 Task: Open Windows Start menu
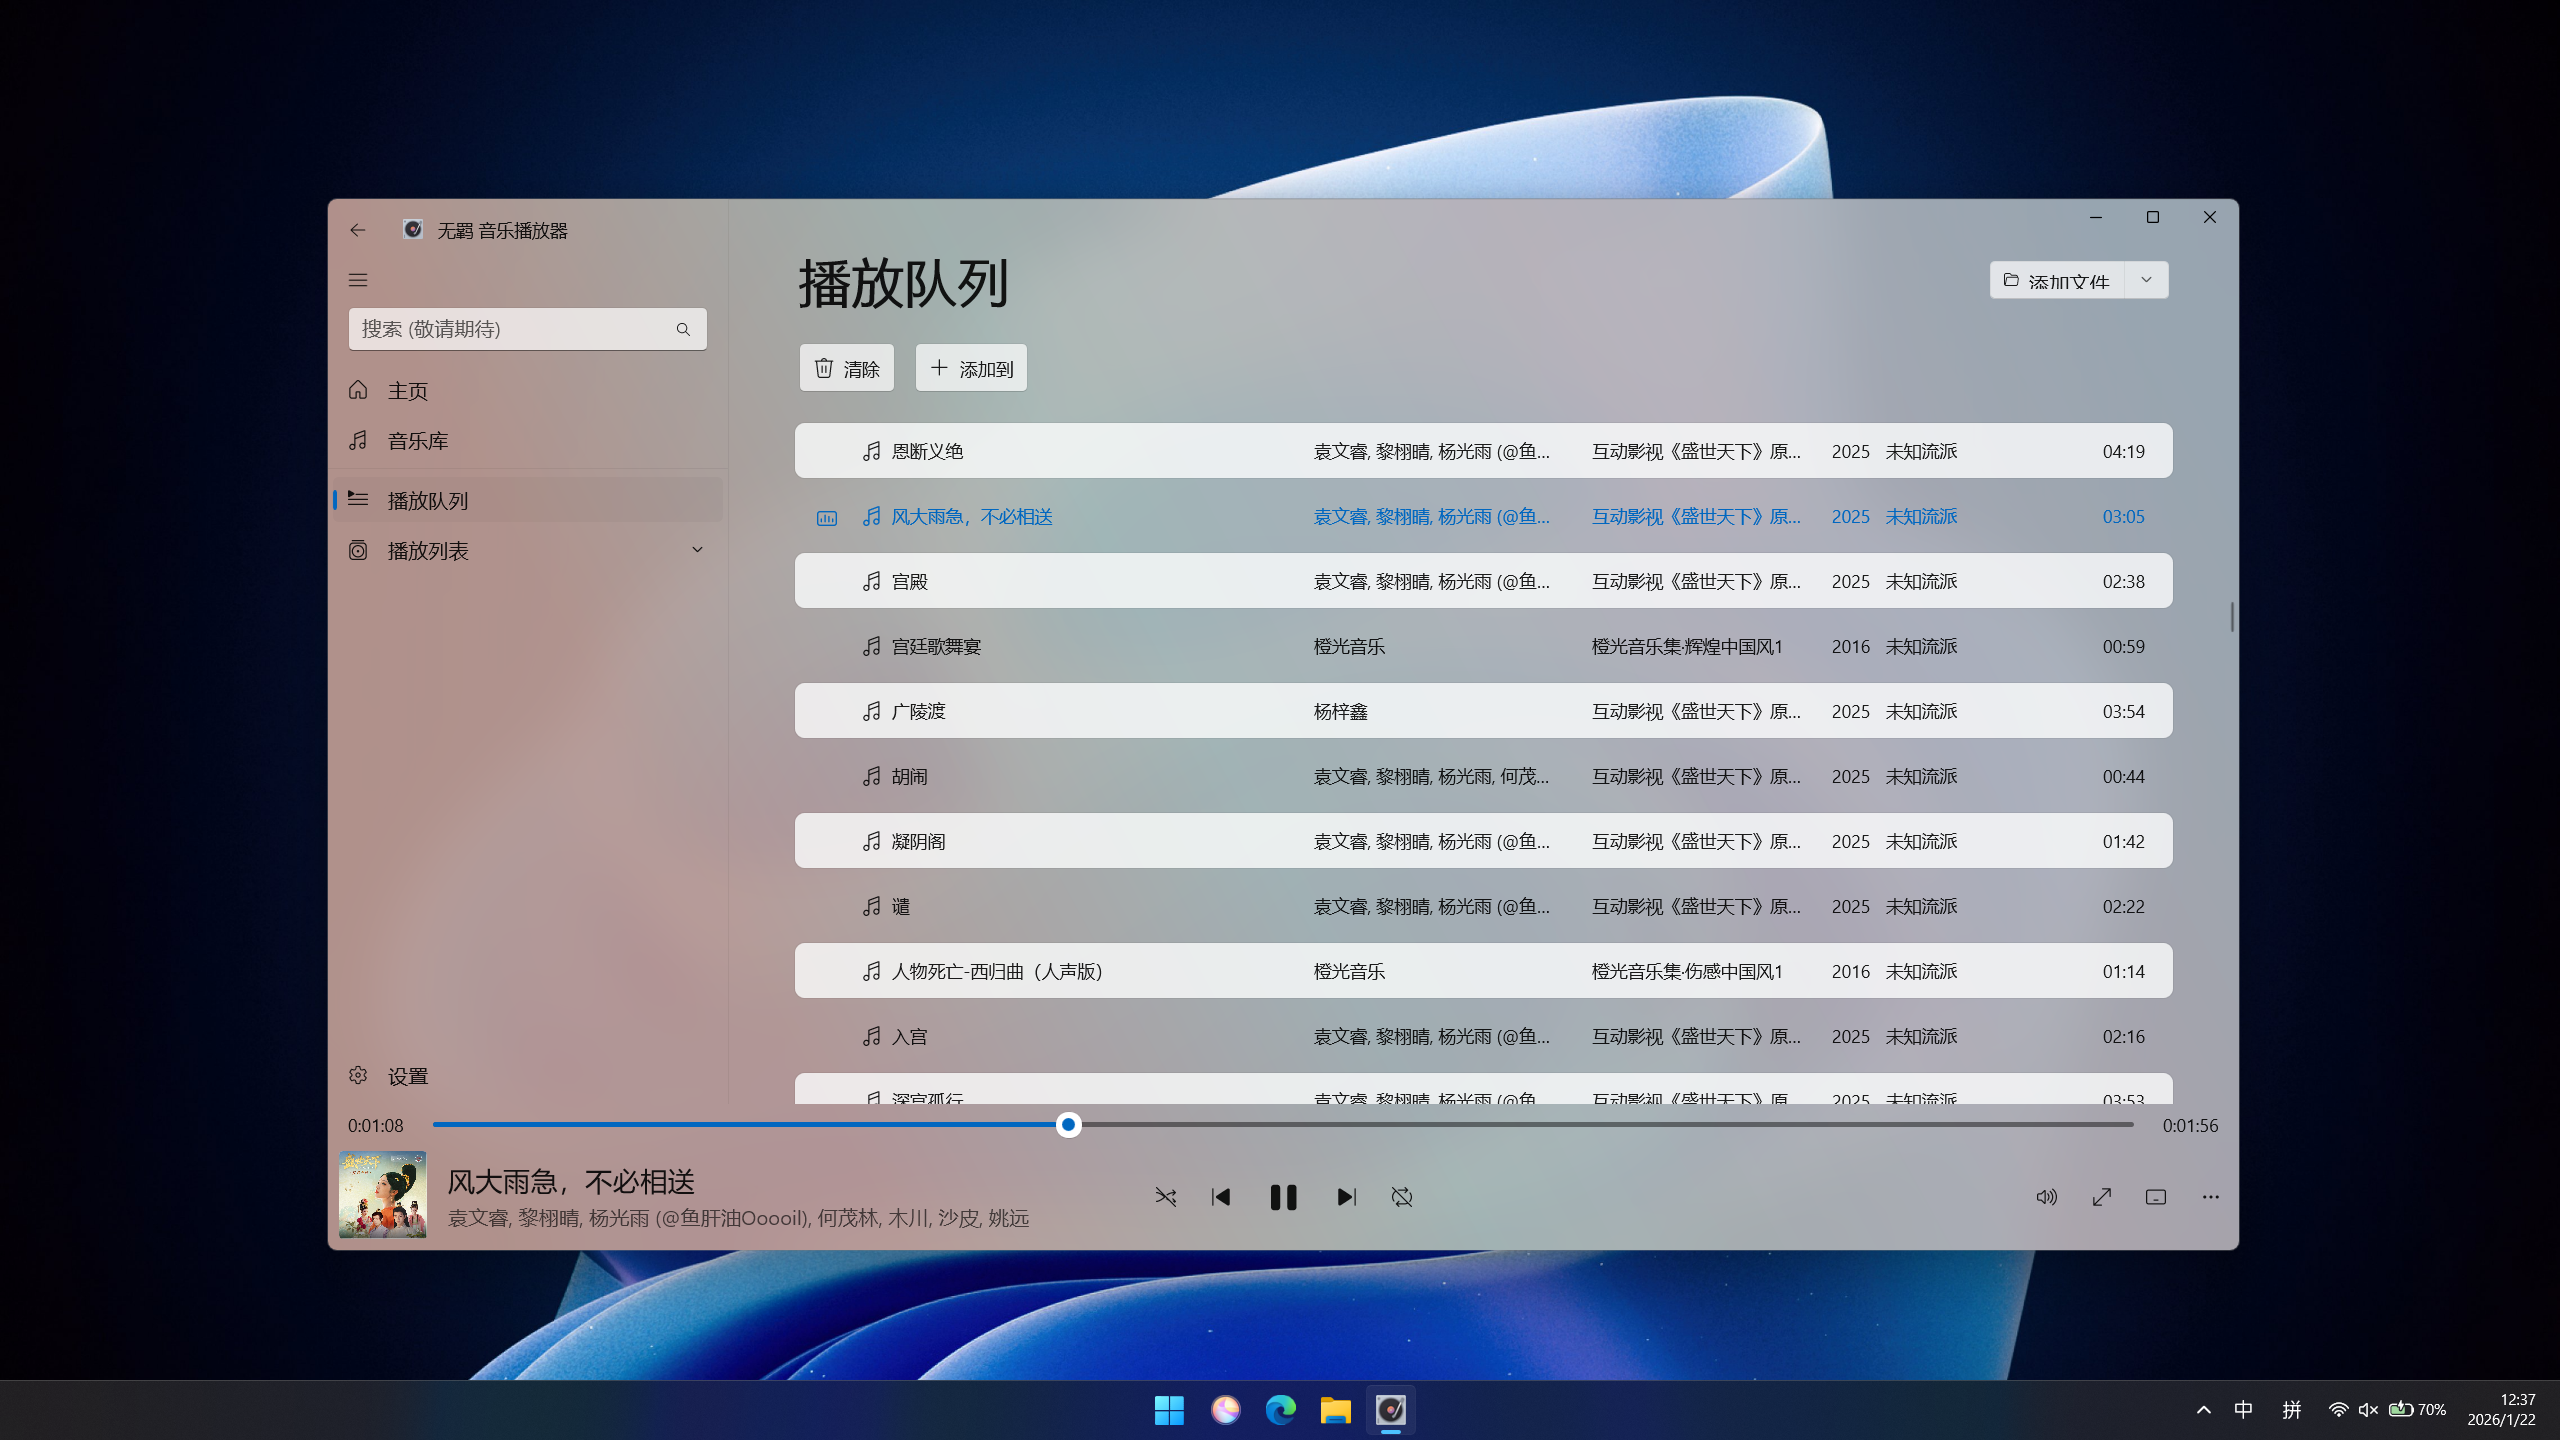point(1169,1410)
